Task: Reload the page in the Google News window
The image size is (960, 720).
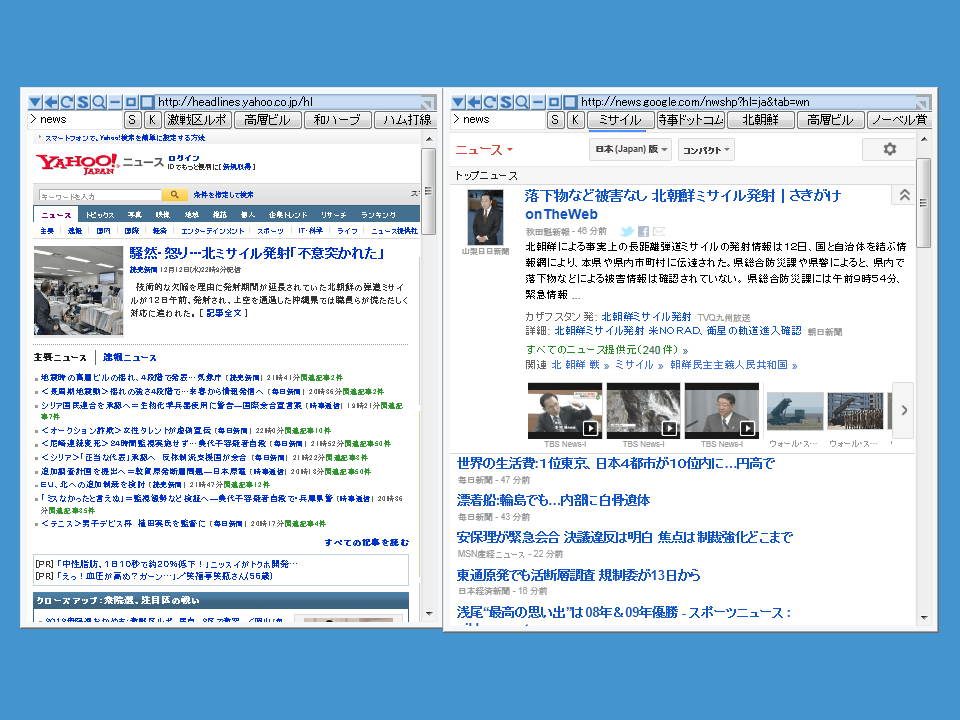Action: 490,102
